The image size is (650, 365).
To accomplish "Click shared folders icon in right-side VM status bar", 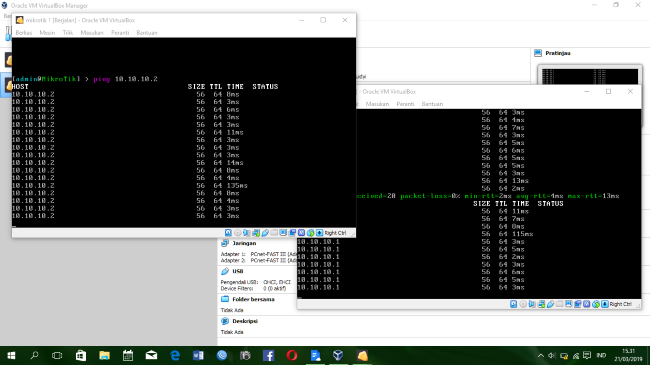I will tap(559, 304).
